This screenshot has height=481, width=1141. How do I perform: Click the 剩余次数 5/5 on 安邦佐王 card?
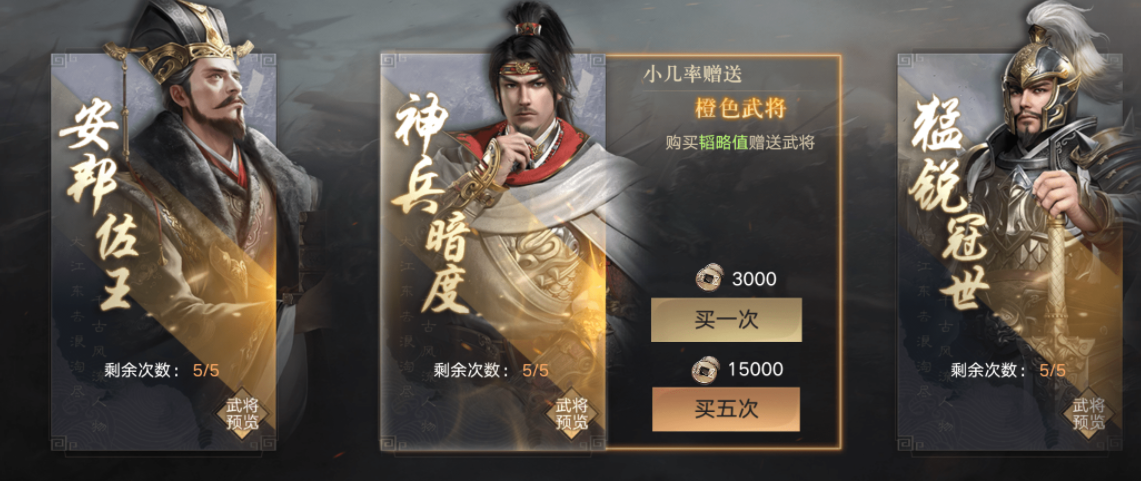163,370
